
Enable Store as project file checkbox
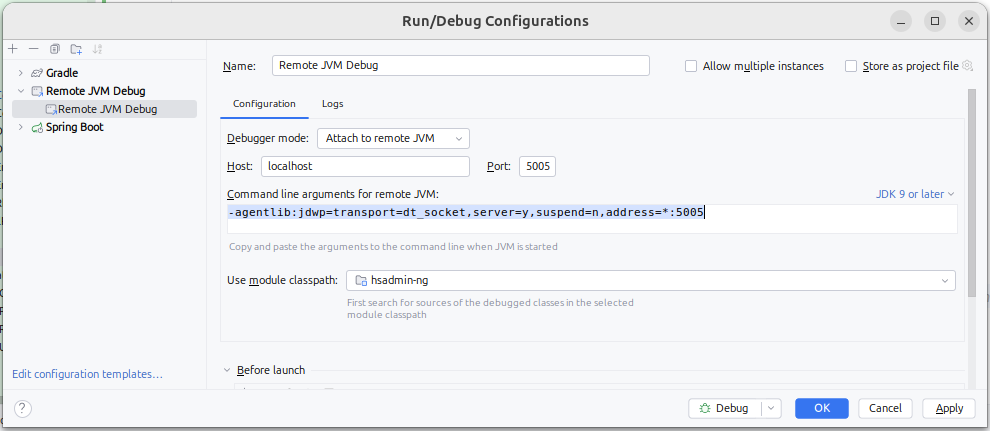pyautogui.click(x=851, y=66)
